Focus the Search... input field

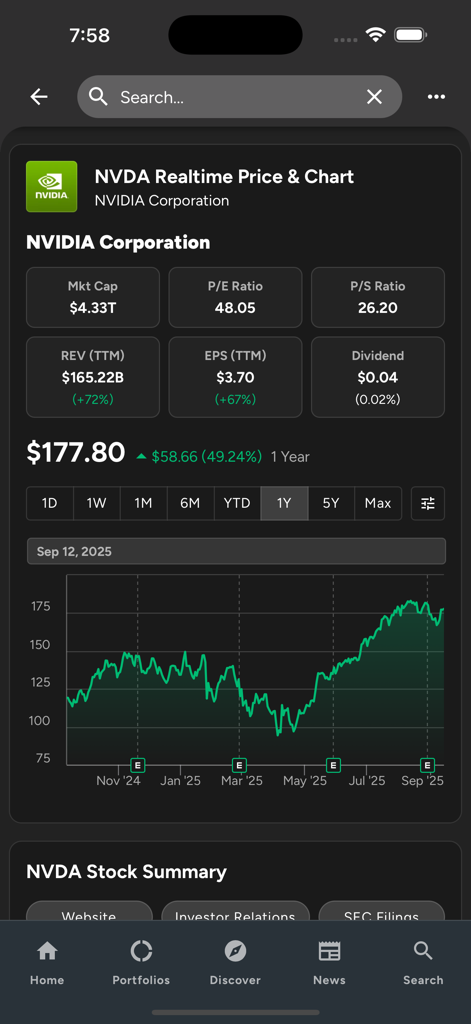[x=239, y=97]
